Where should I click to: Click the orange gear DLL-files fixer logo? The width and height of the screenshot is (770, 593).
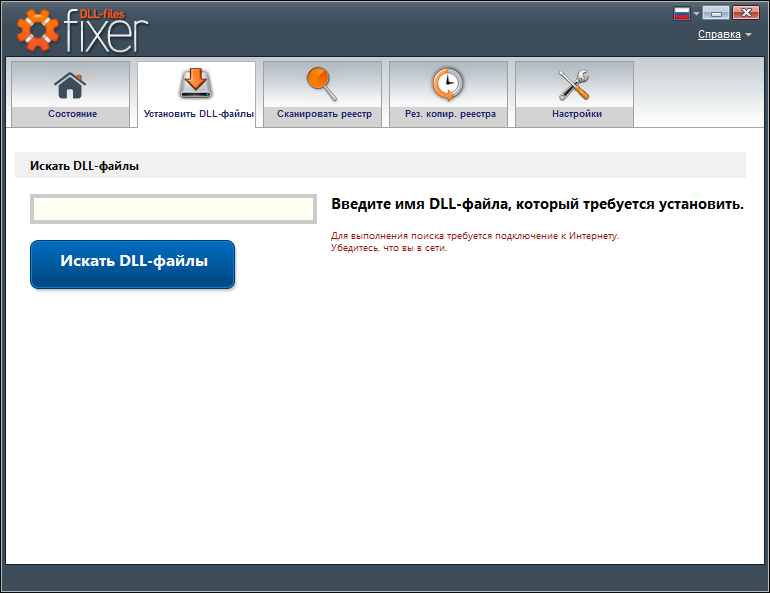click(x=37, y=30)
